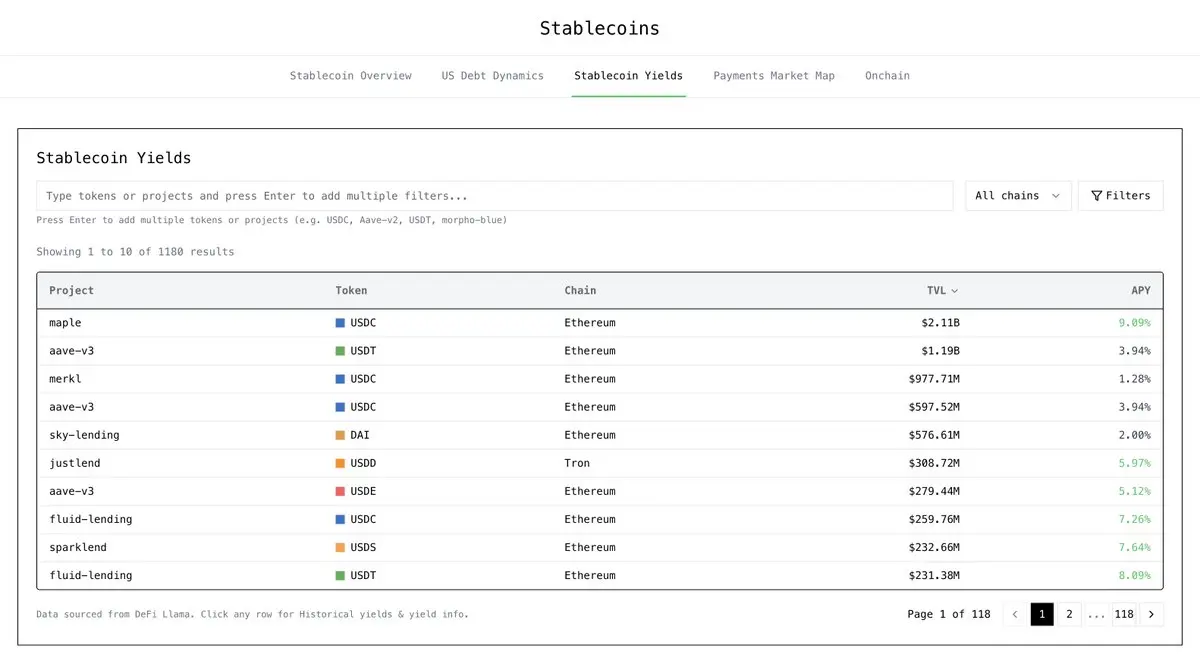Open the maple project row
This screenshot has height=661, width=1200.
(600, 323)
